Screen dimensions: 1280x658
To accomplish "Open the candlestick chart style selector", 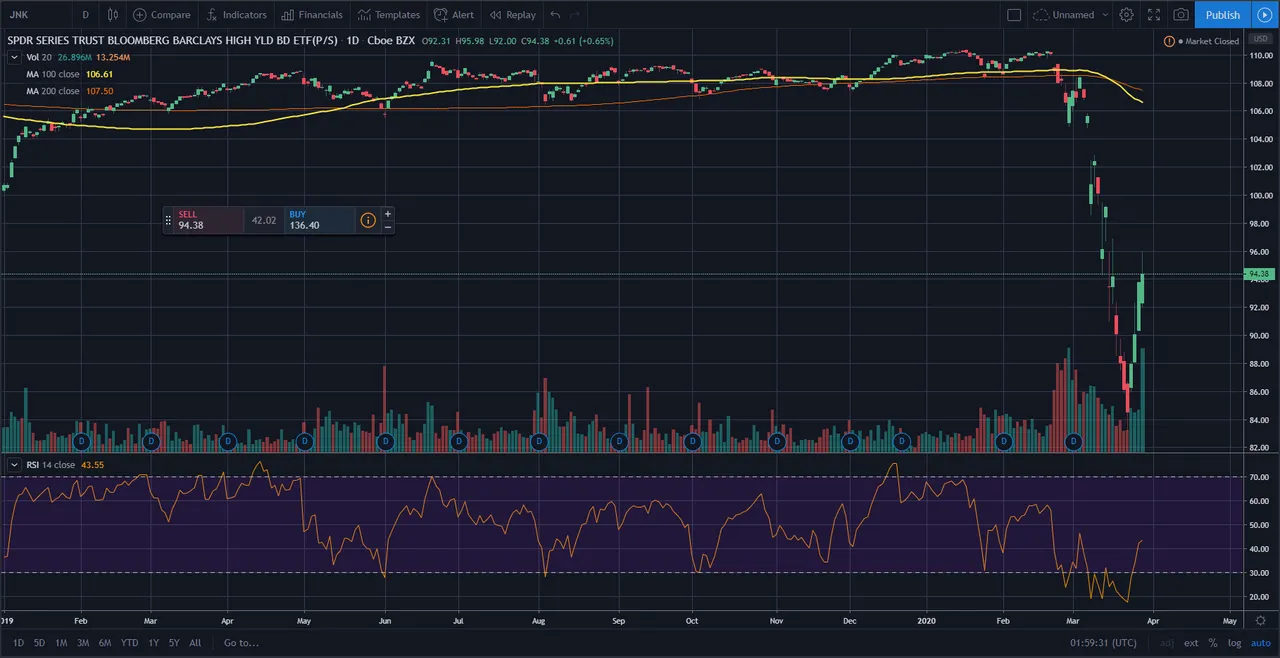I will (x=112, y=15).
